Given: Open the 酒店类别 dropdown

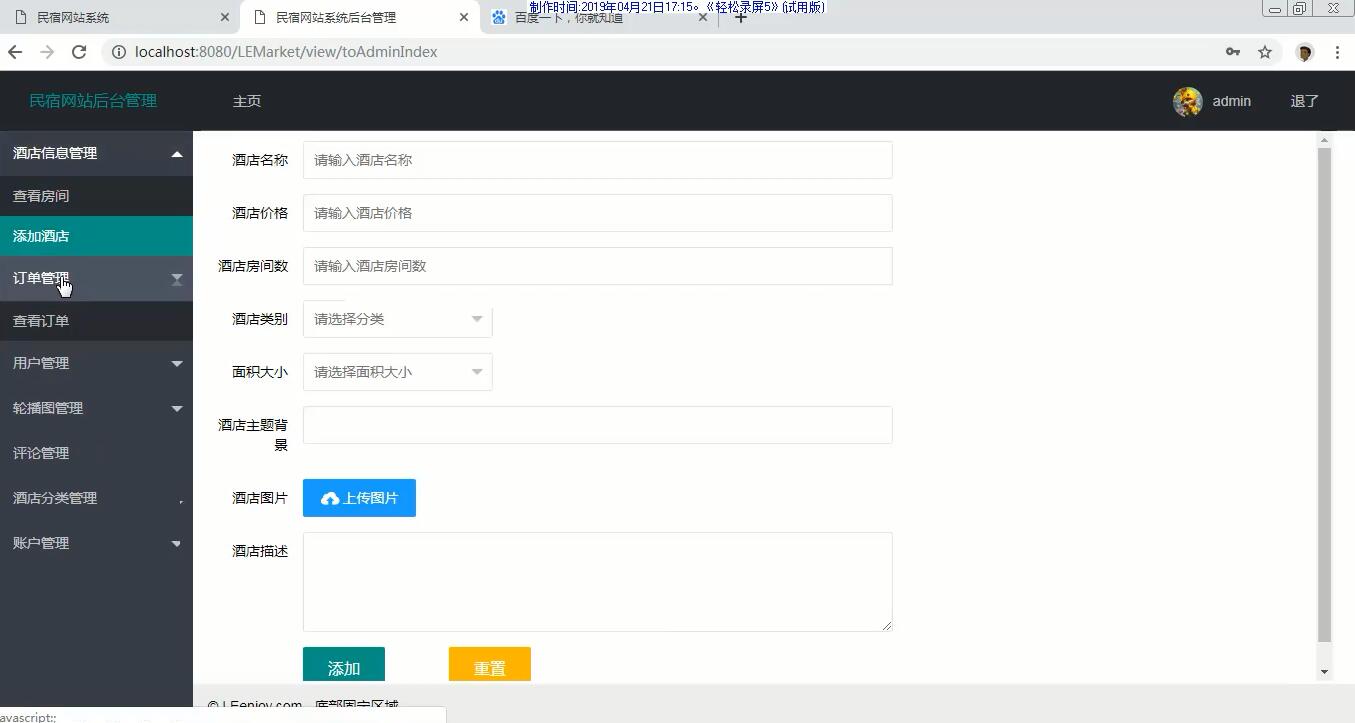Looking at the screenshot, I should (397, 319).
